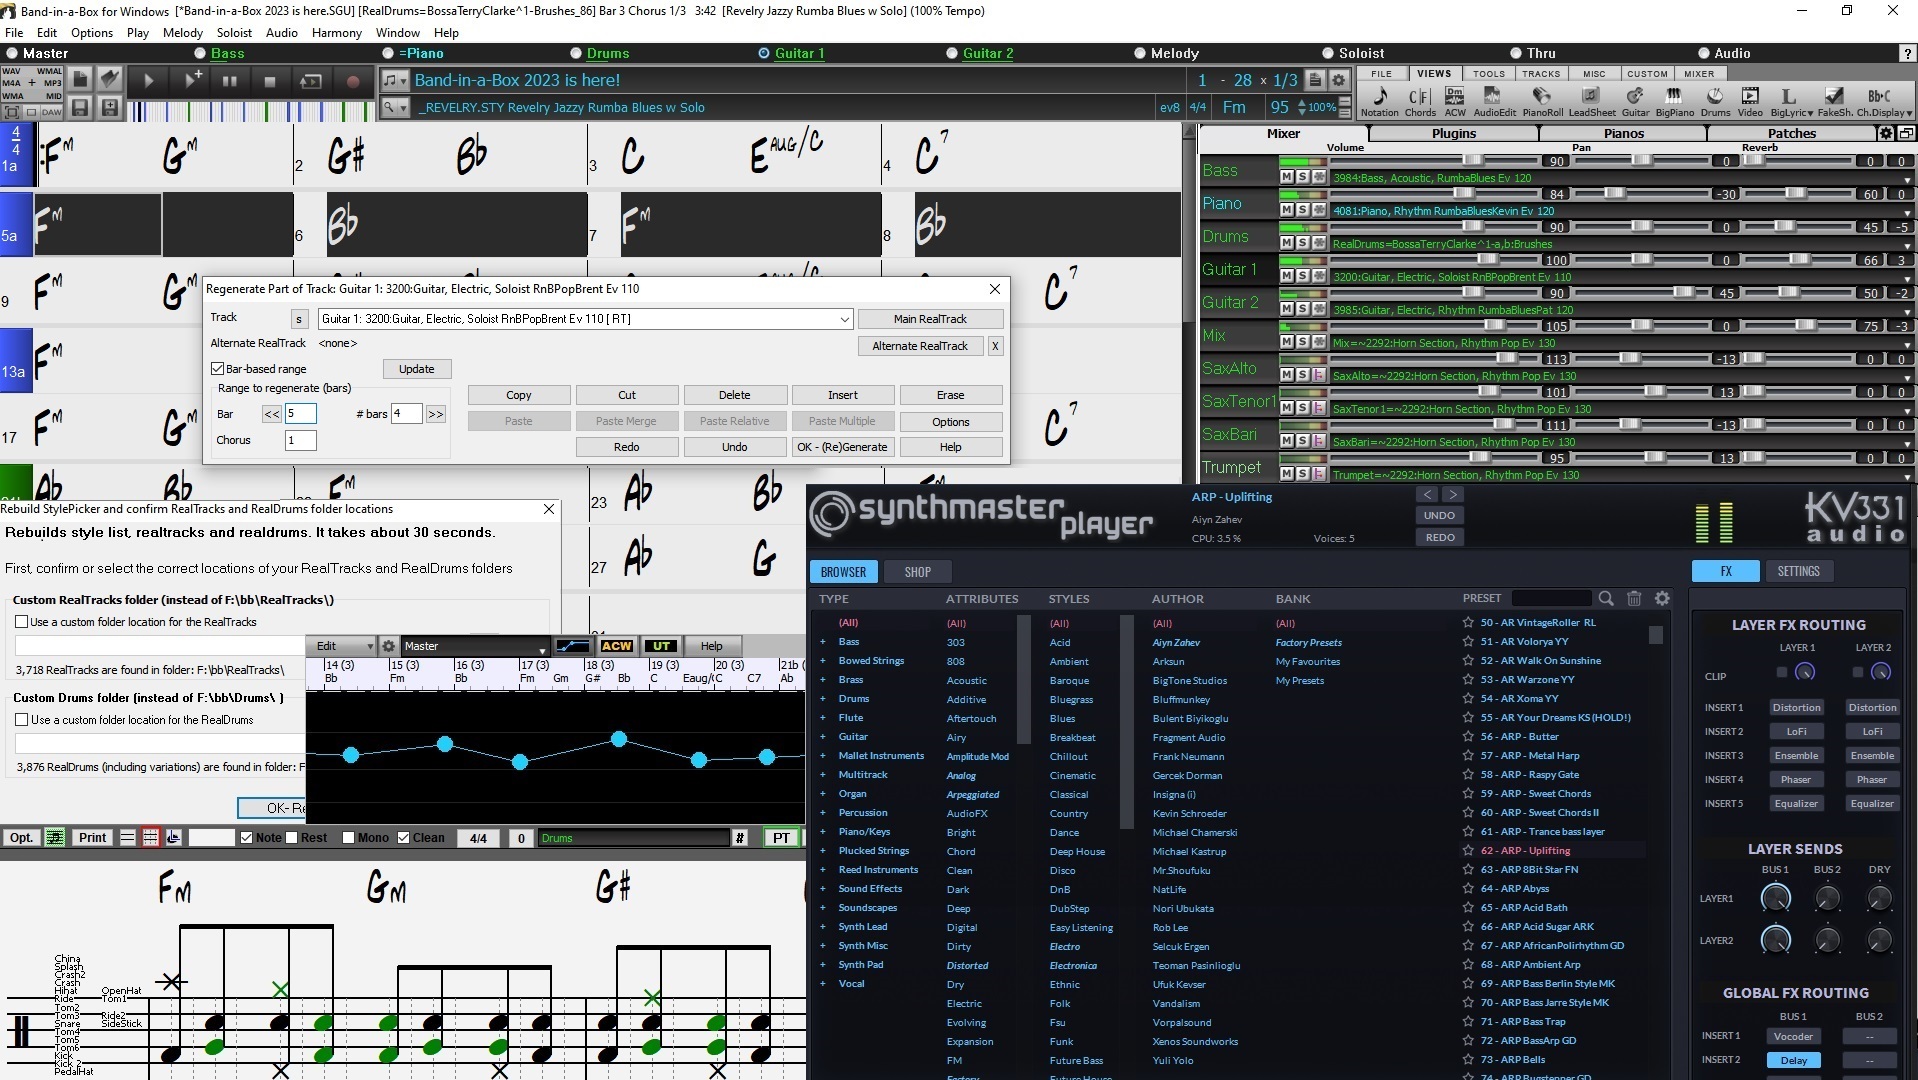Open the AudioEdit window icon

(x=1494, y=100)
